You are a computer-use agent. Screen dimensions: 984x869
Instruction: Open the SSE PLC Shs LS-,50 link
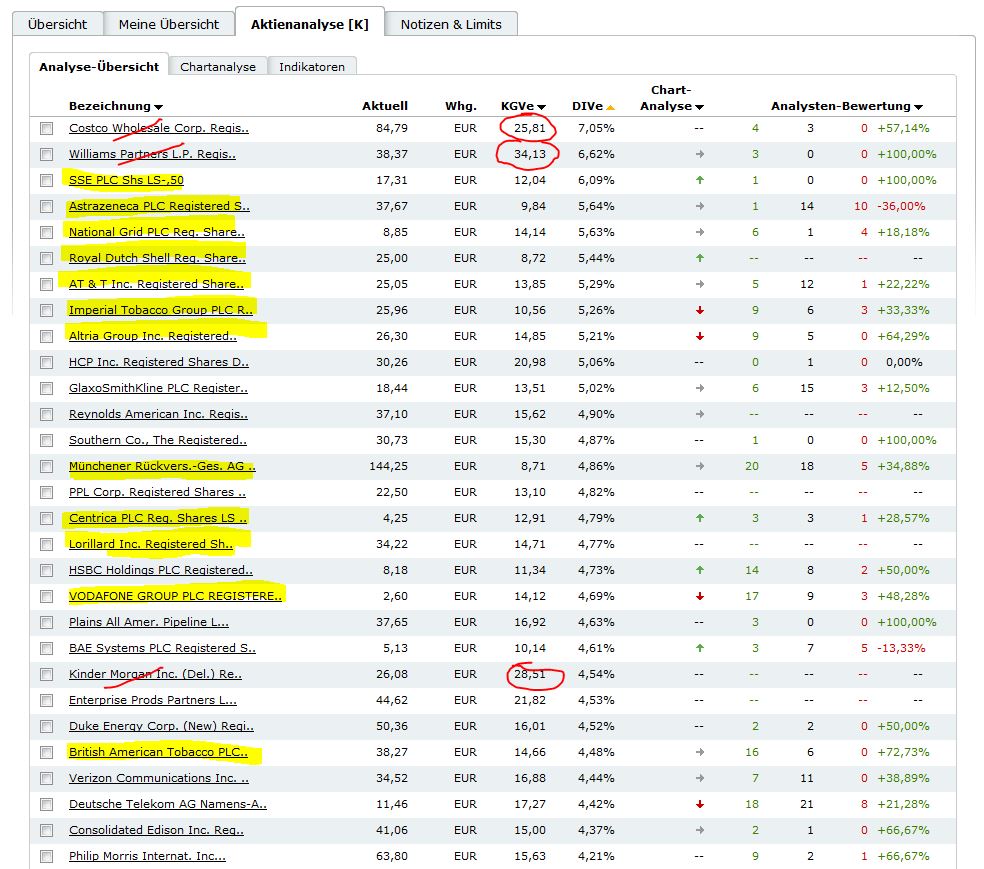point(126,180)
